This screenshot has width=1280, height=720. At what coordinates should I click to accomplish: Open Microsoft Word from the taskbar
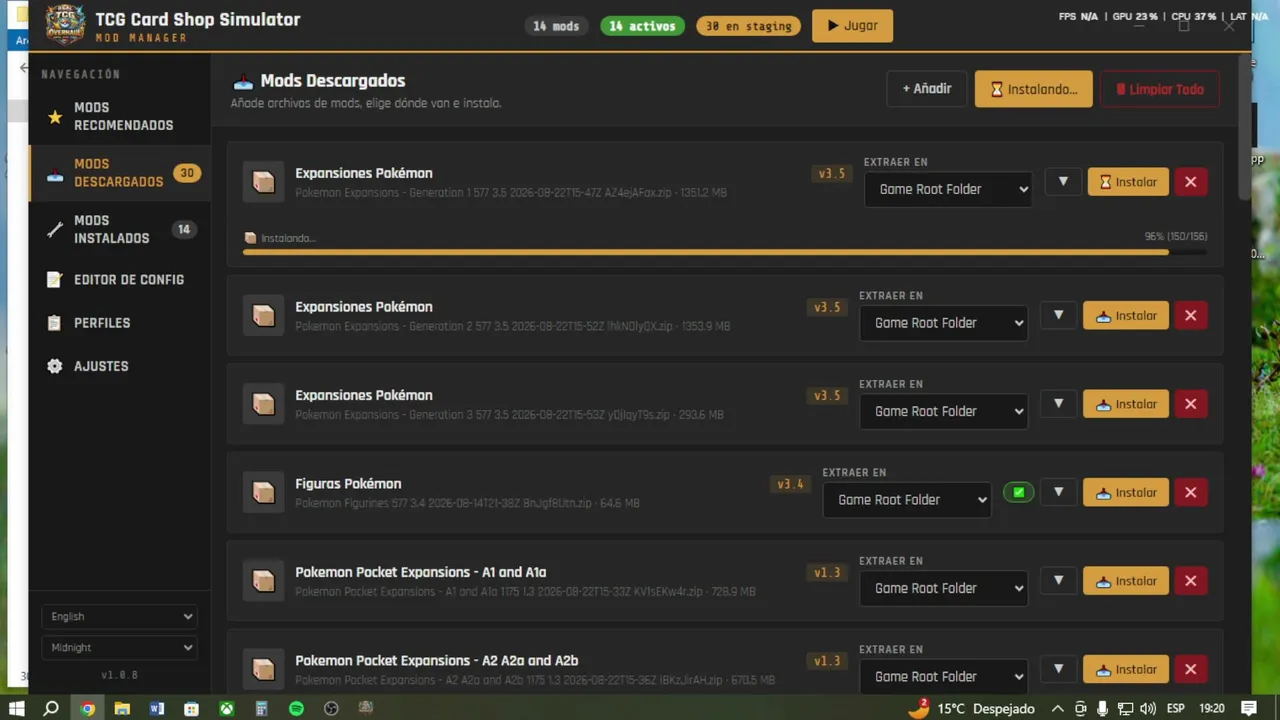point(157,709)
